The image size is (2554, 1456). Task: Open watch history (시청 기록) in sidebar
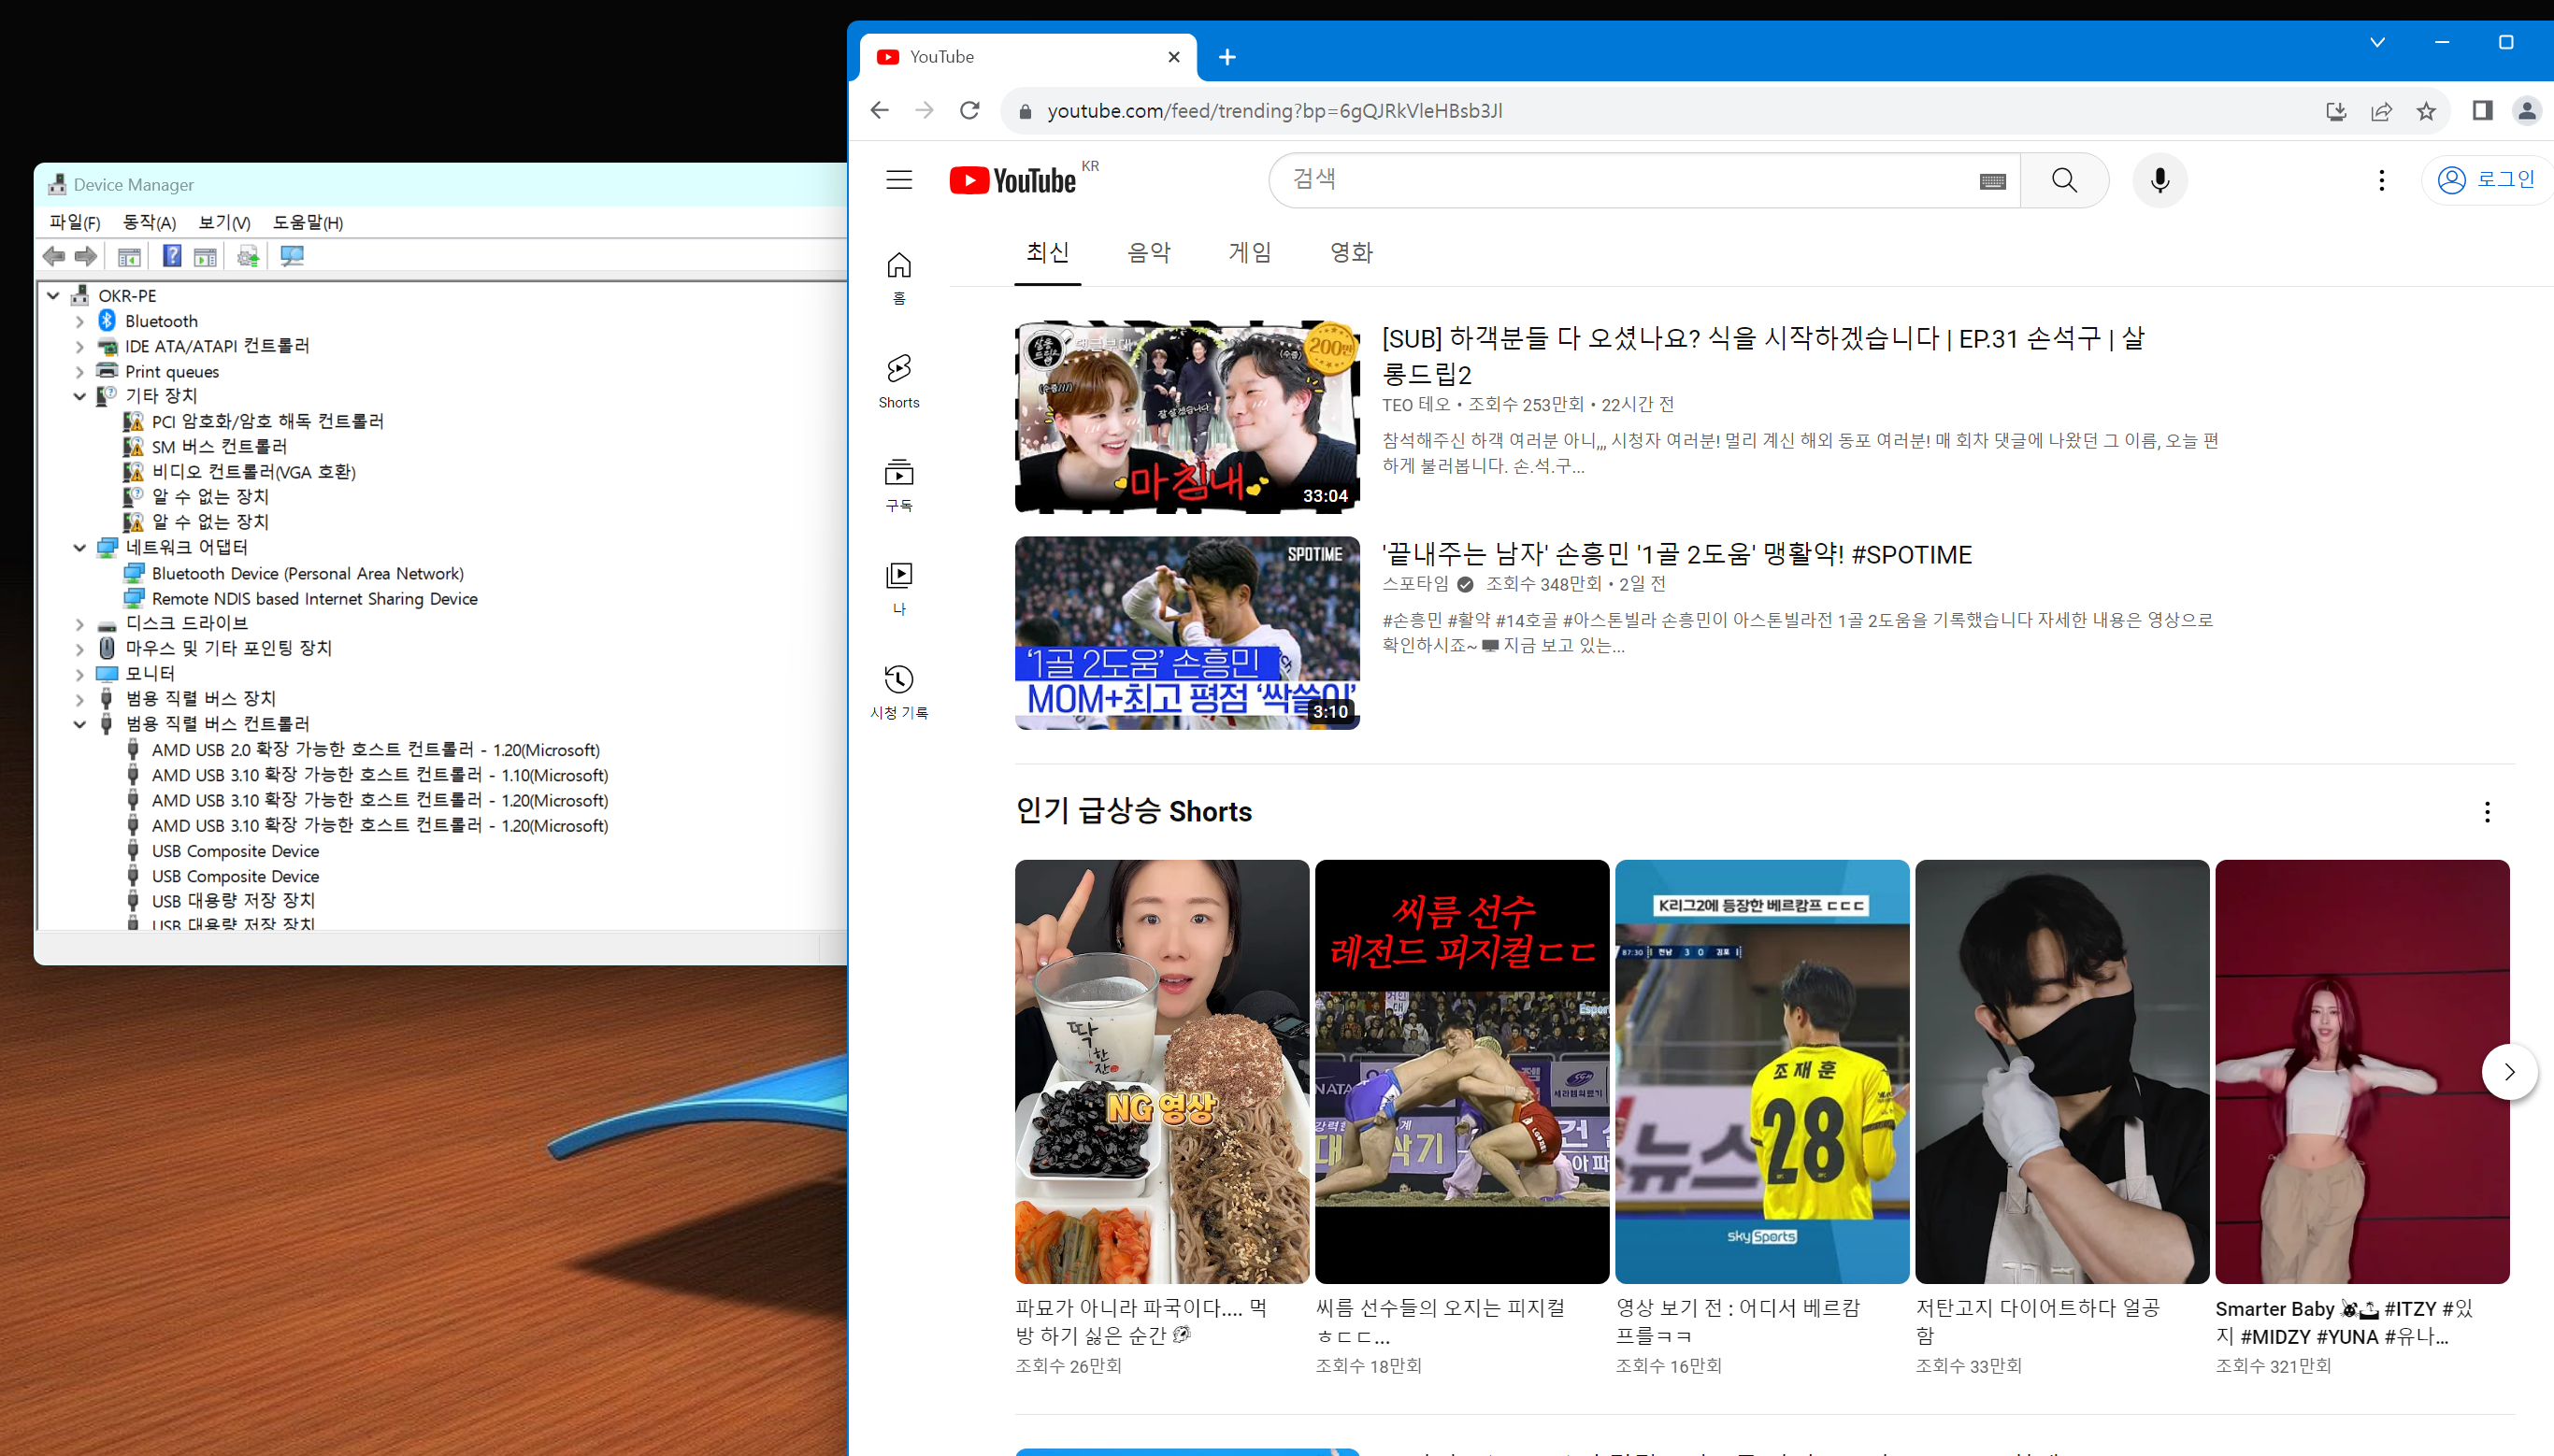click(899, 692)
